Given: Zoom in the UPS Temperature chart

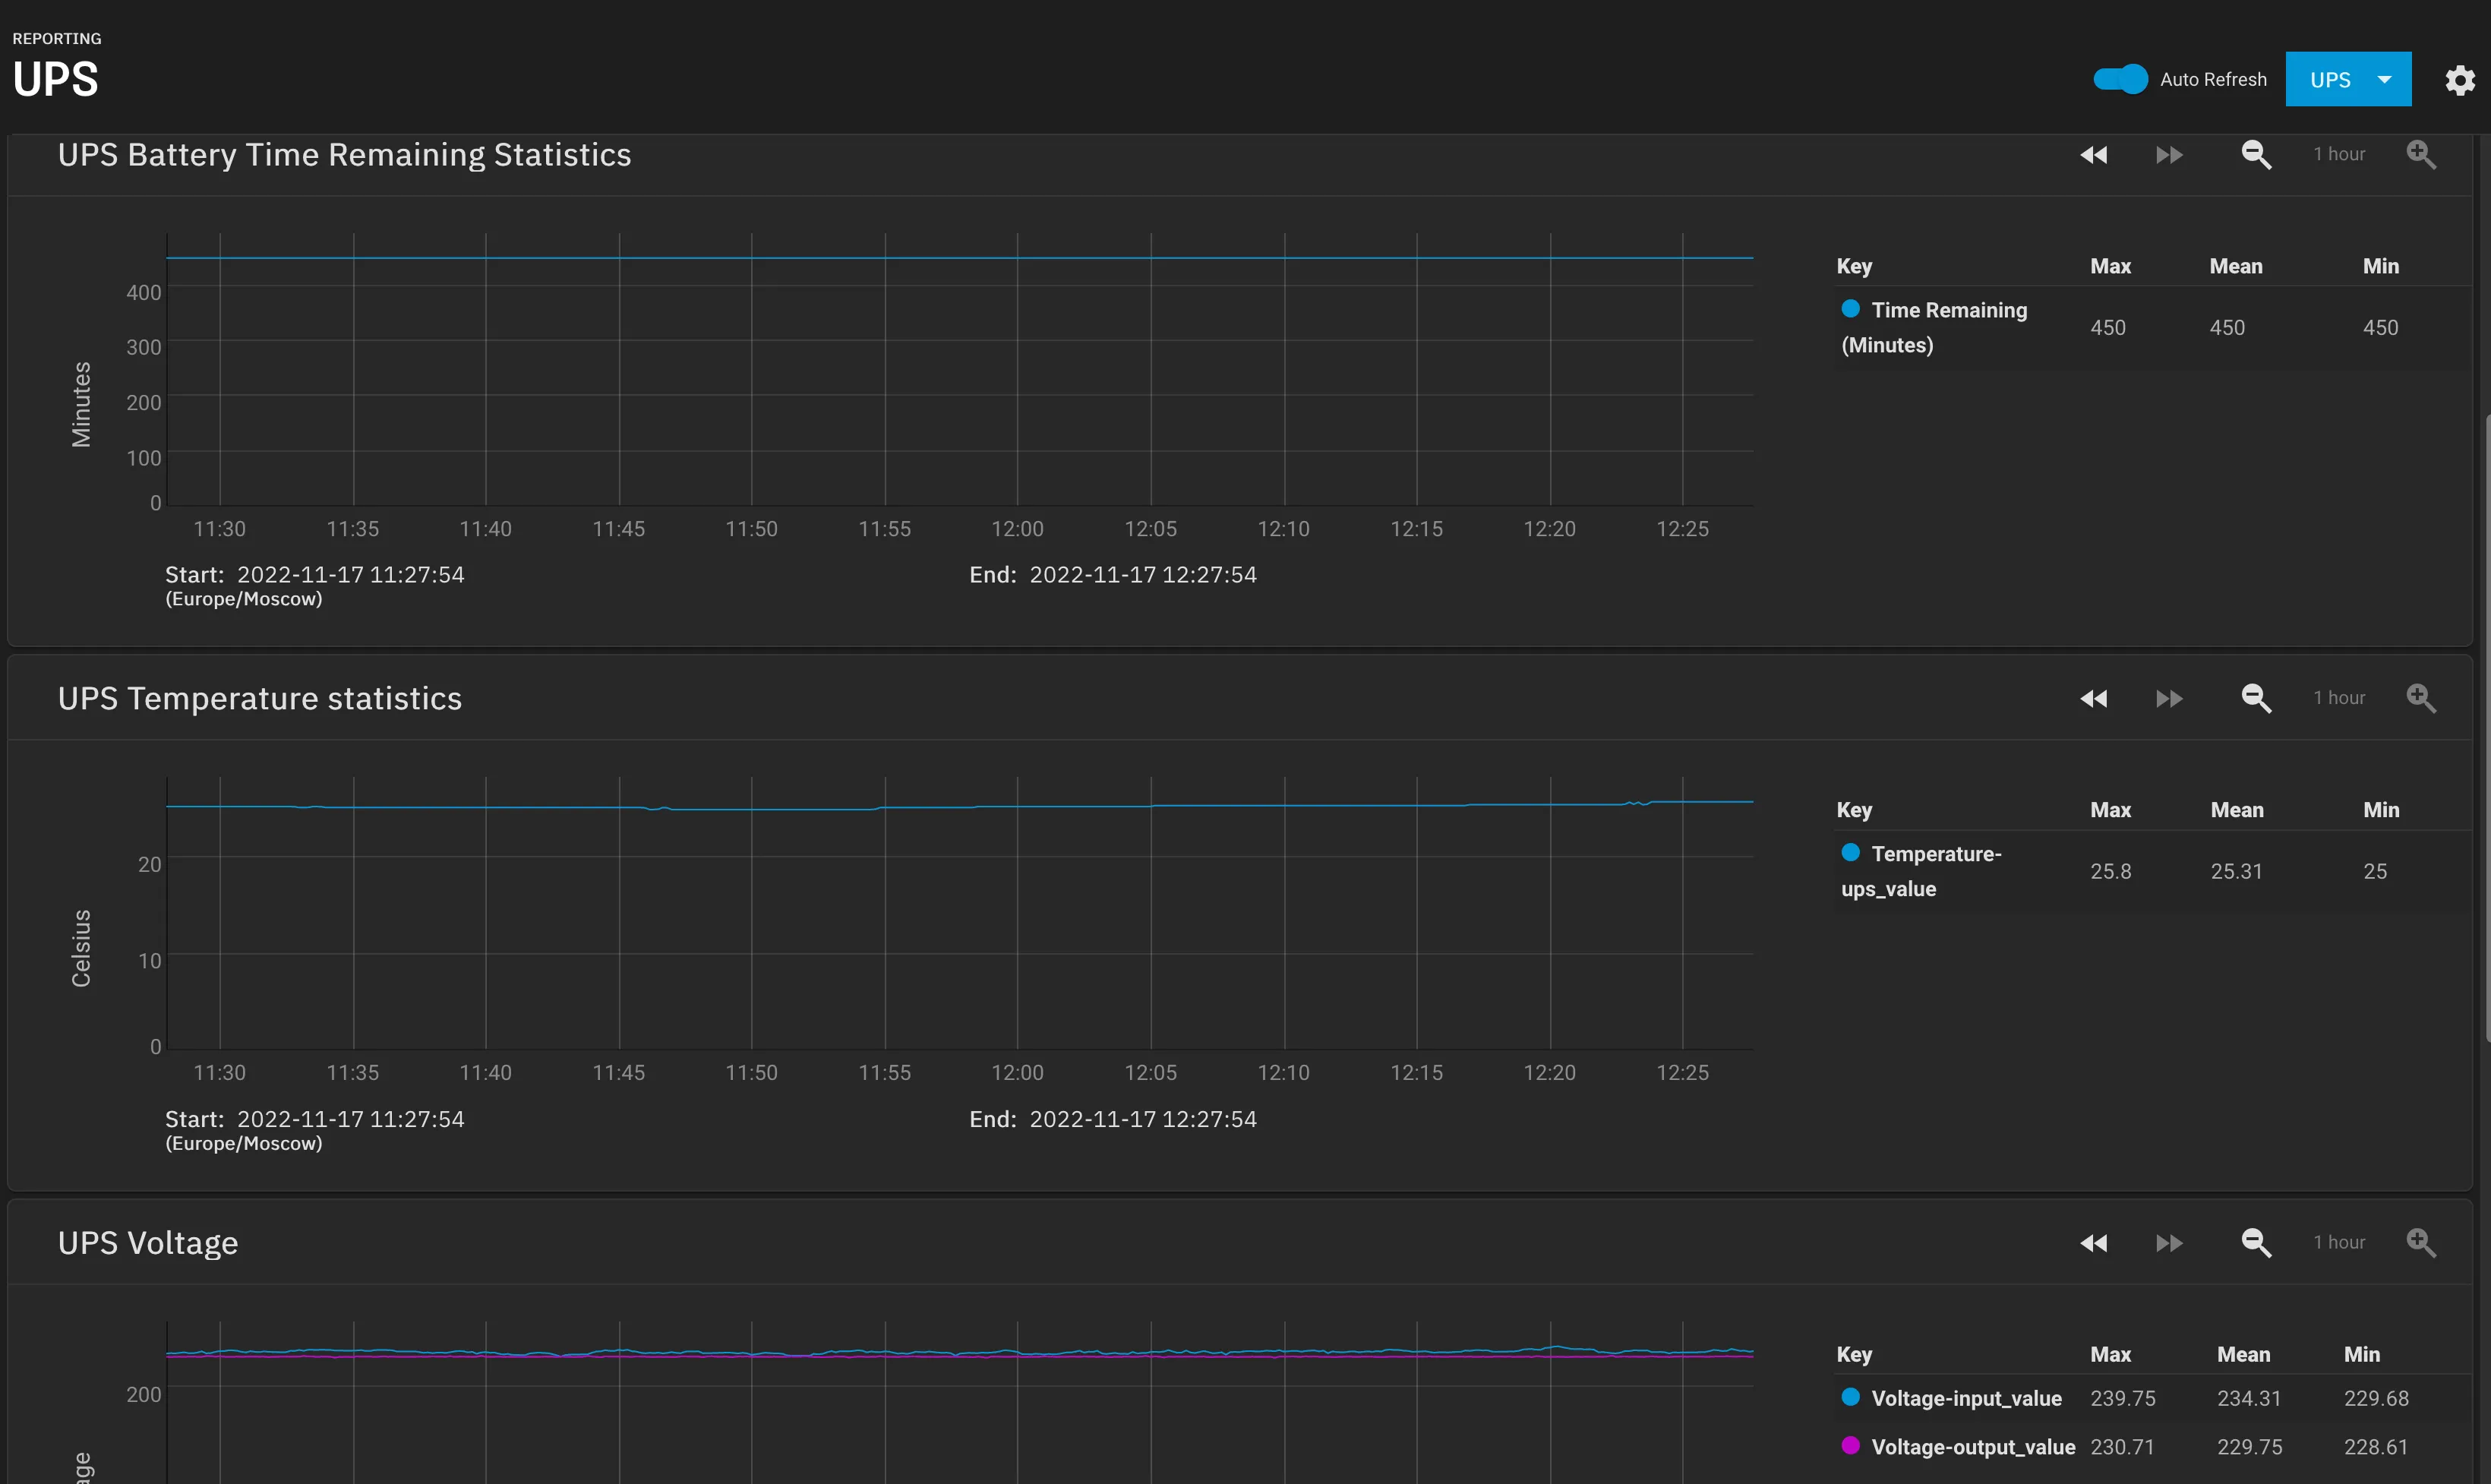Looking at the screenshot, I should (x=2421, y=699).
